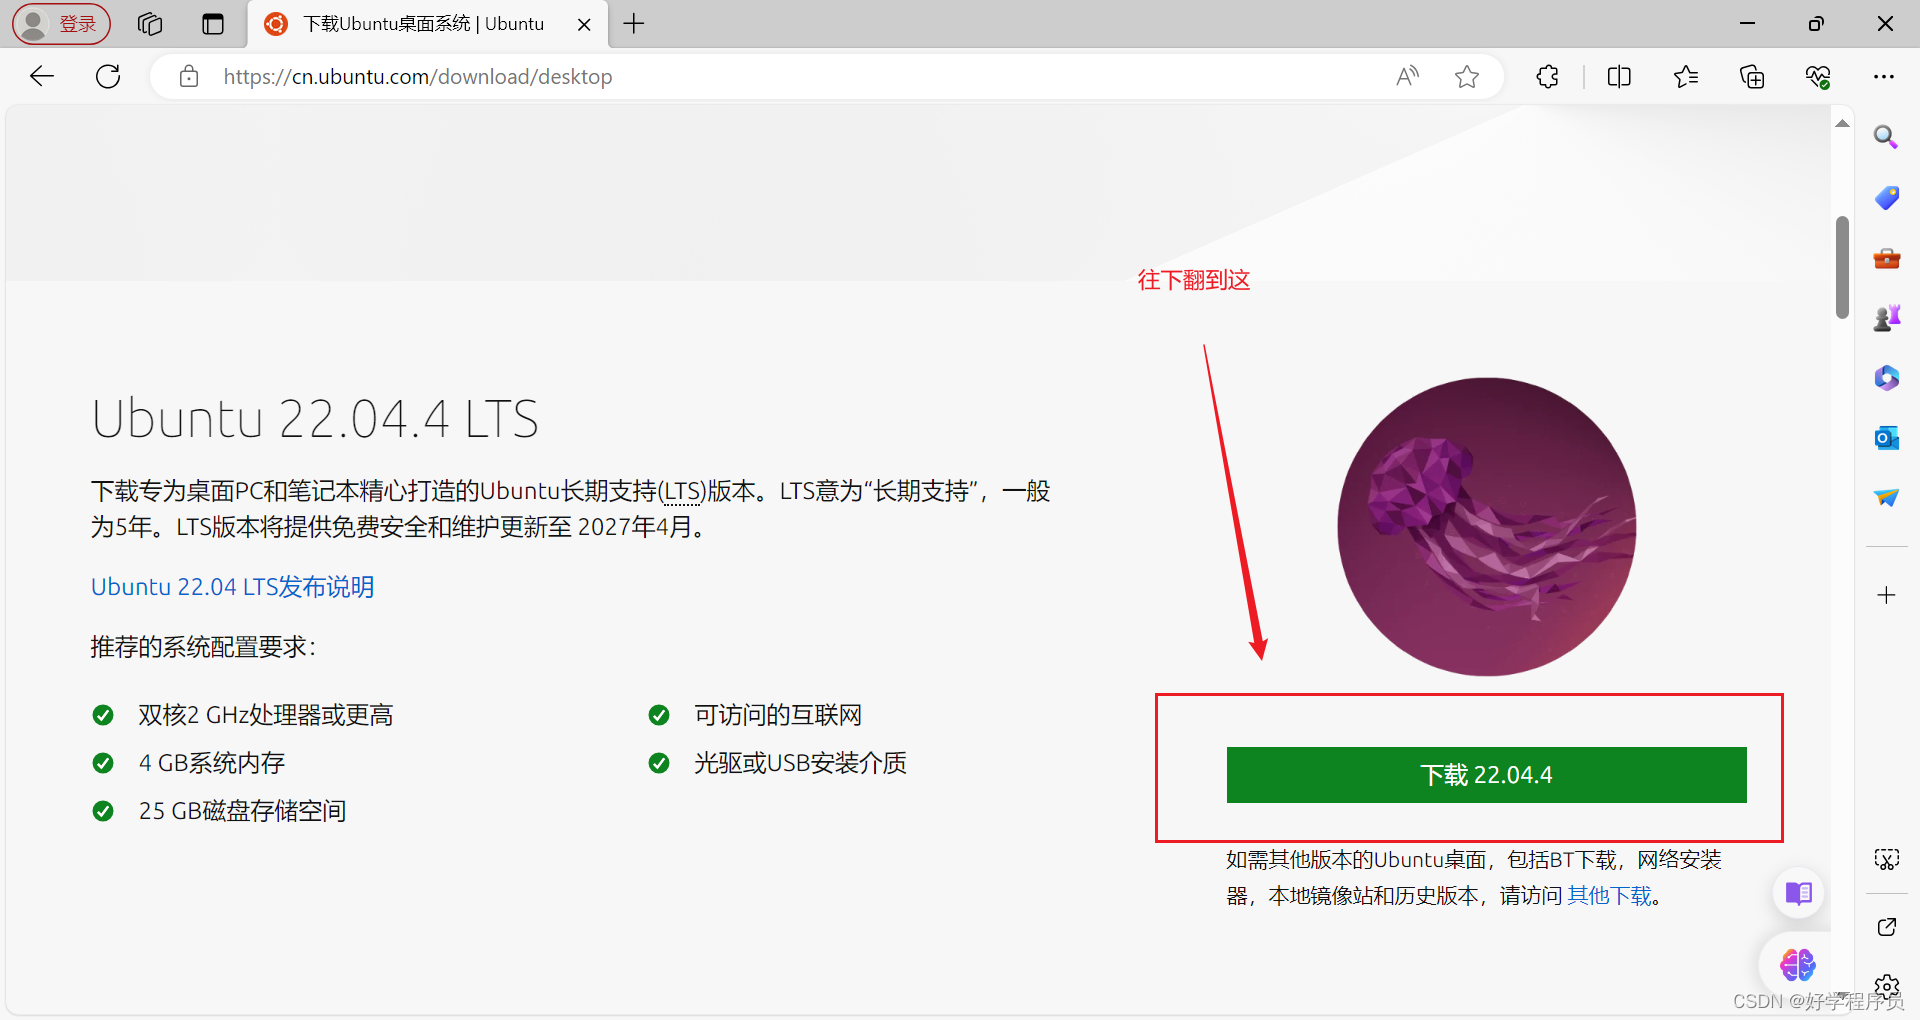The image size is (1920, 1020).
Task: Open the web capture screenshot tool
Action: [x=1886, y=859]
